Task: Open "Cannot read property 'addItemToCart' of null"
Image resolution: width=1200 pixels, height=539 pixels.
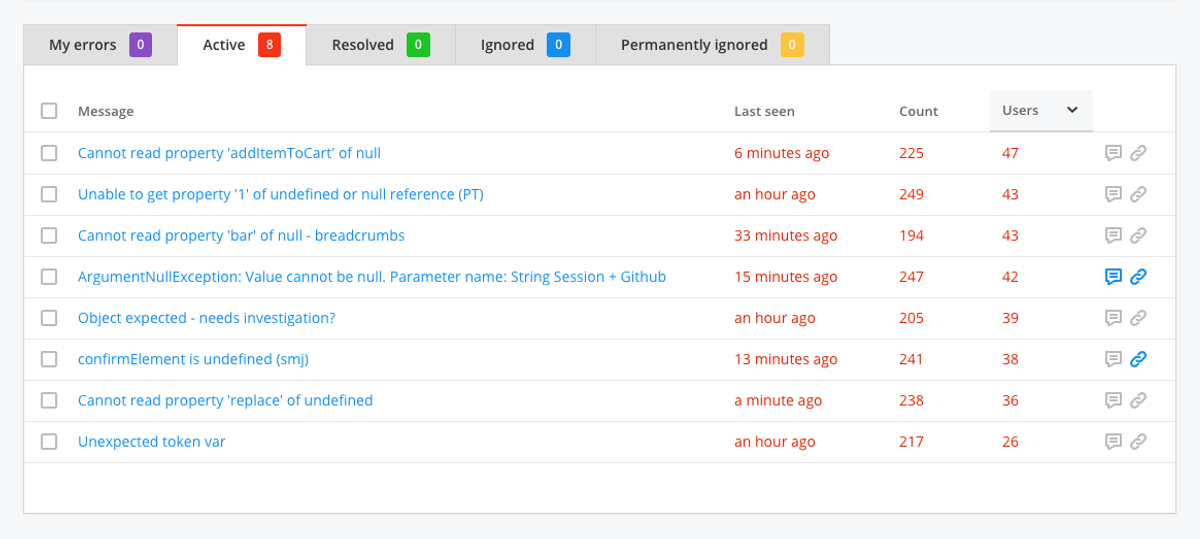Action: pyautogui.click(x=229, y=153)
